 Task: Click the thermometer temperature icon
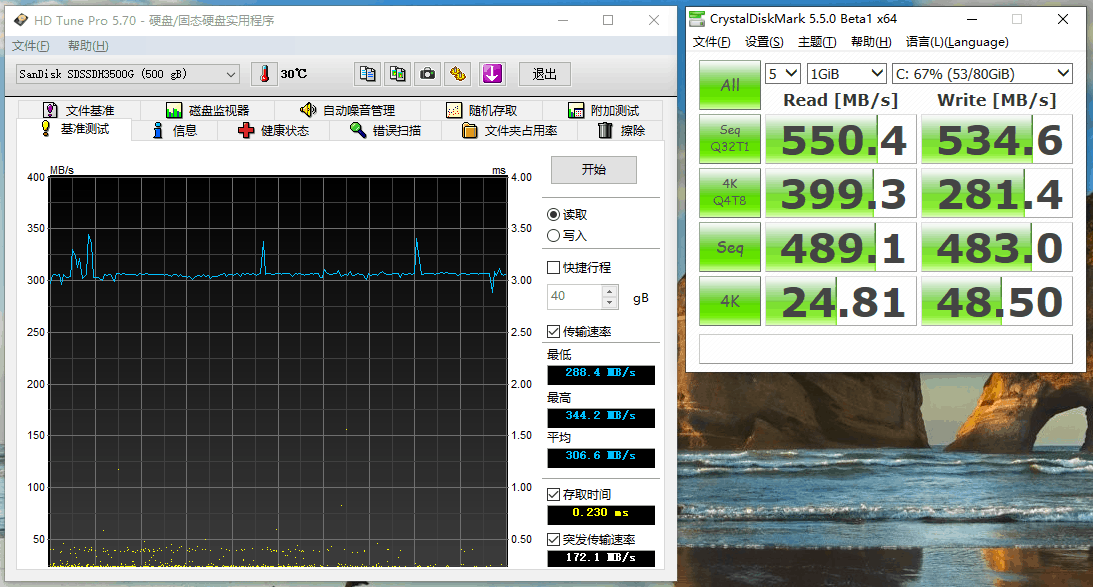point(263,74)
